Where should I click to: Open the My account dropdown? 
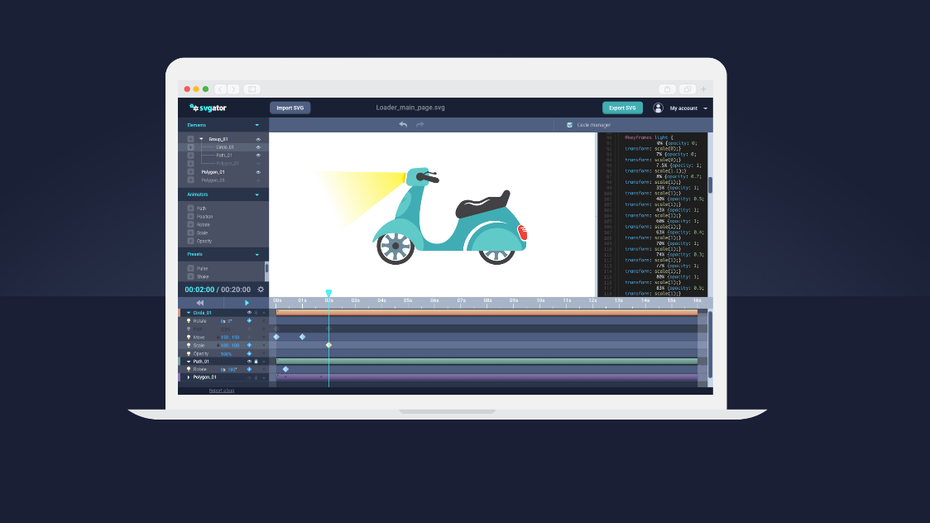click(705, 108)
